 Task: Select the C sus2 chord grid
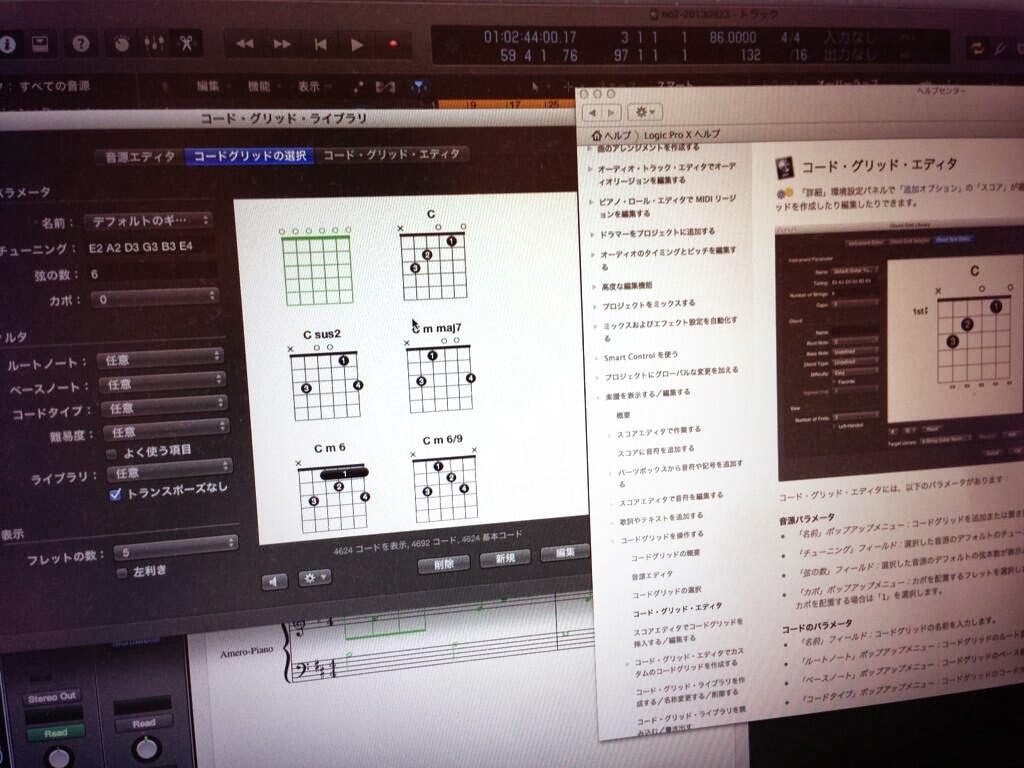[x=325, y=374]
